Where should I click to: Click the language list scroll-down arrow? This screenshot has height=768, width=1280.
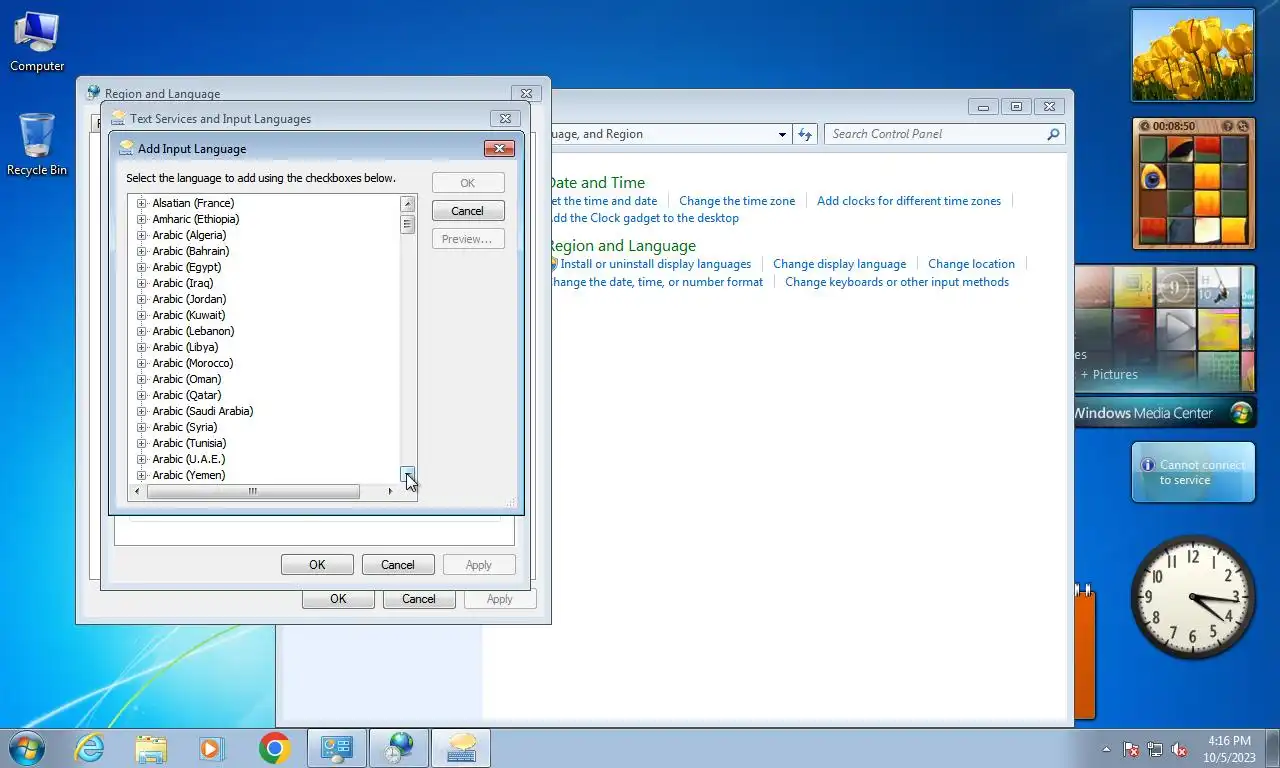[408, 474]
